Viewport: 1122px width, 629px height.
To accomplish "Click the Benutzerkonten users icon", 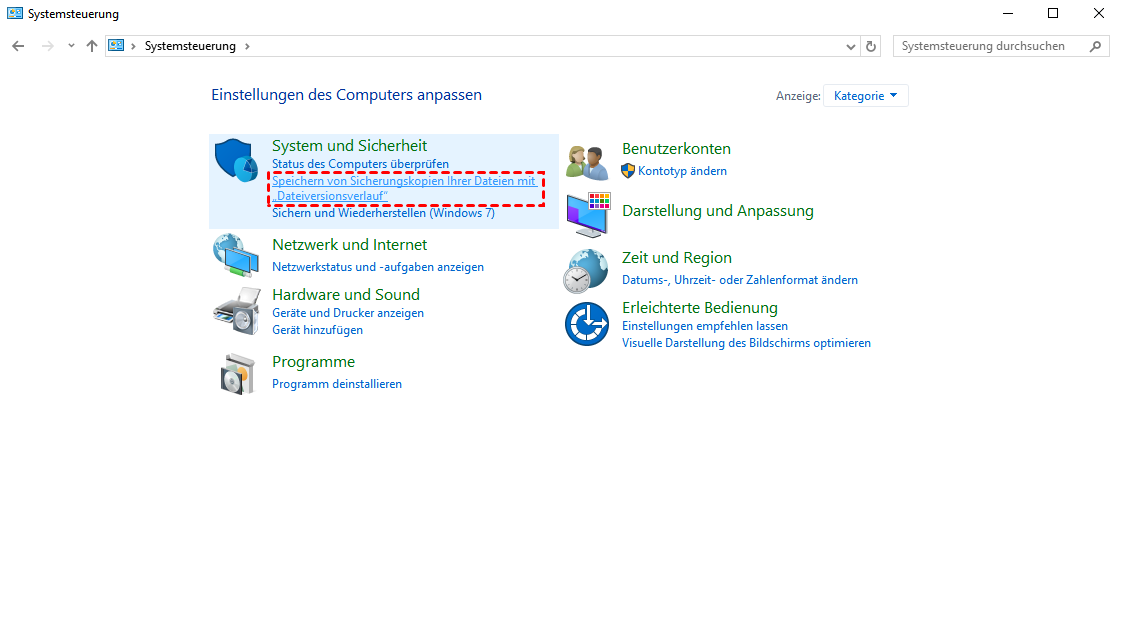I will pyautogui.click(x=587, y=160).
